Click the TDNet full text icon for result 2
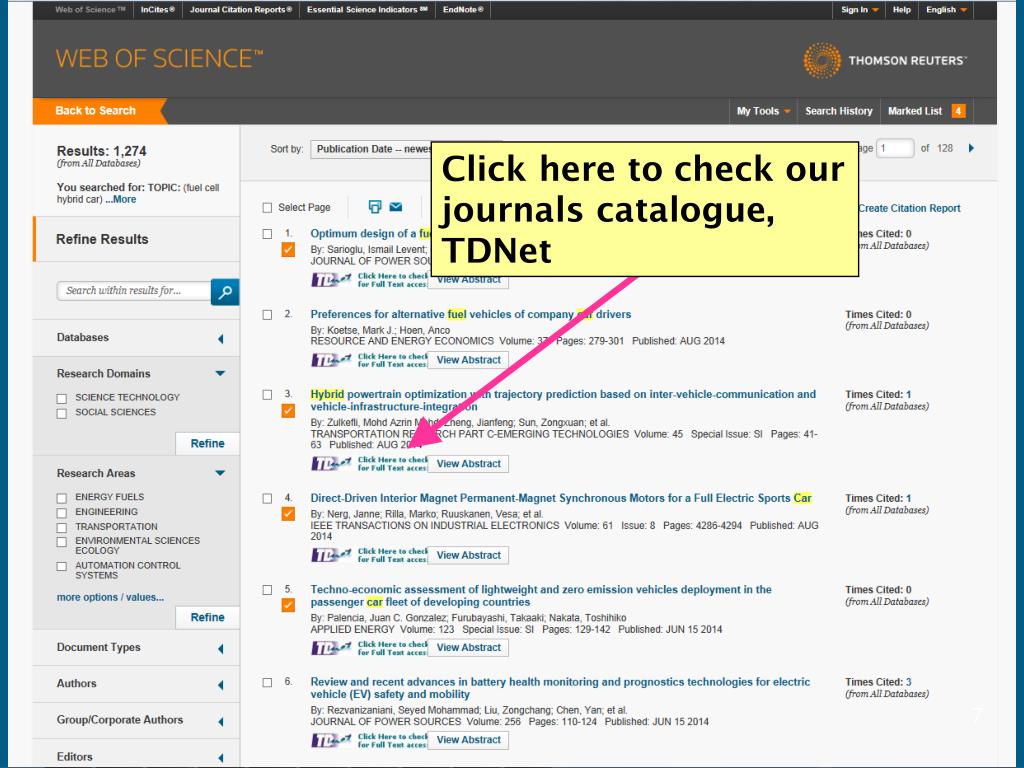This screenshot has width=1024, height=768. pyautogui.click(x=369, y=360)
